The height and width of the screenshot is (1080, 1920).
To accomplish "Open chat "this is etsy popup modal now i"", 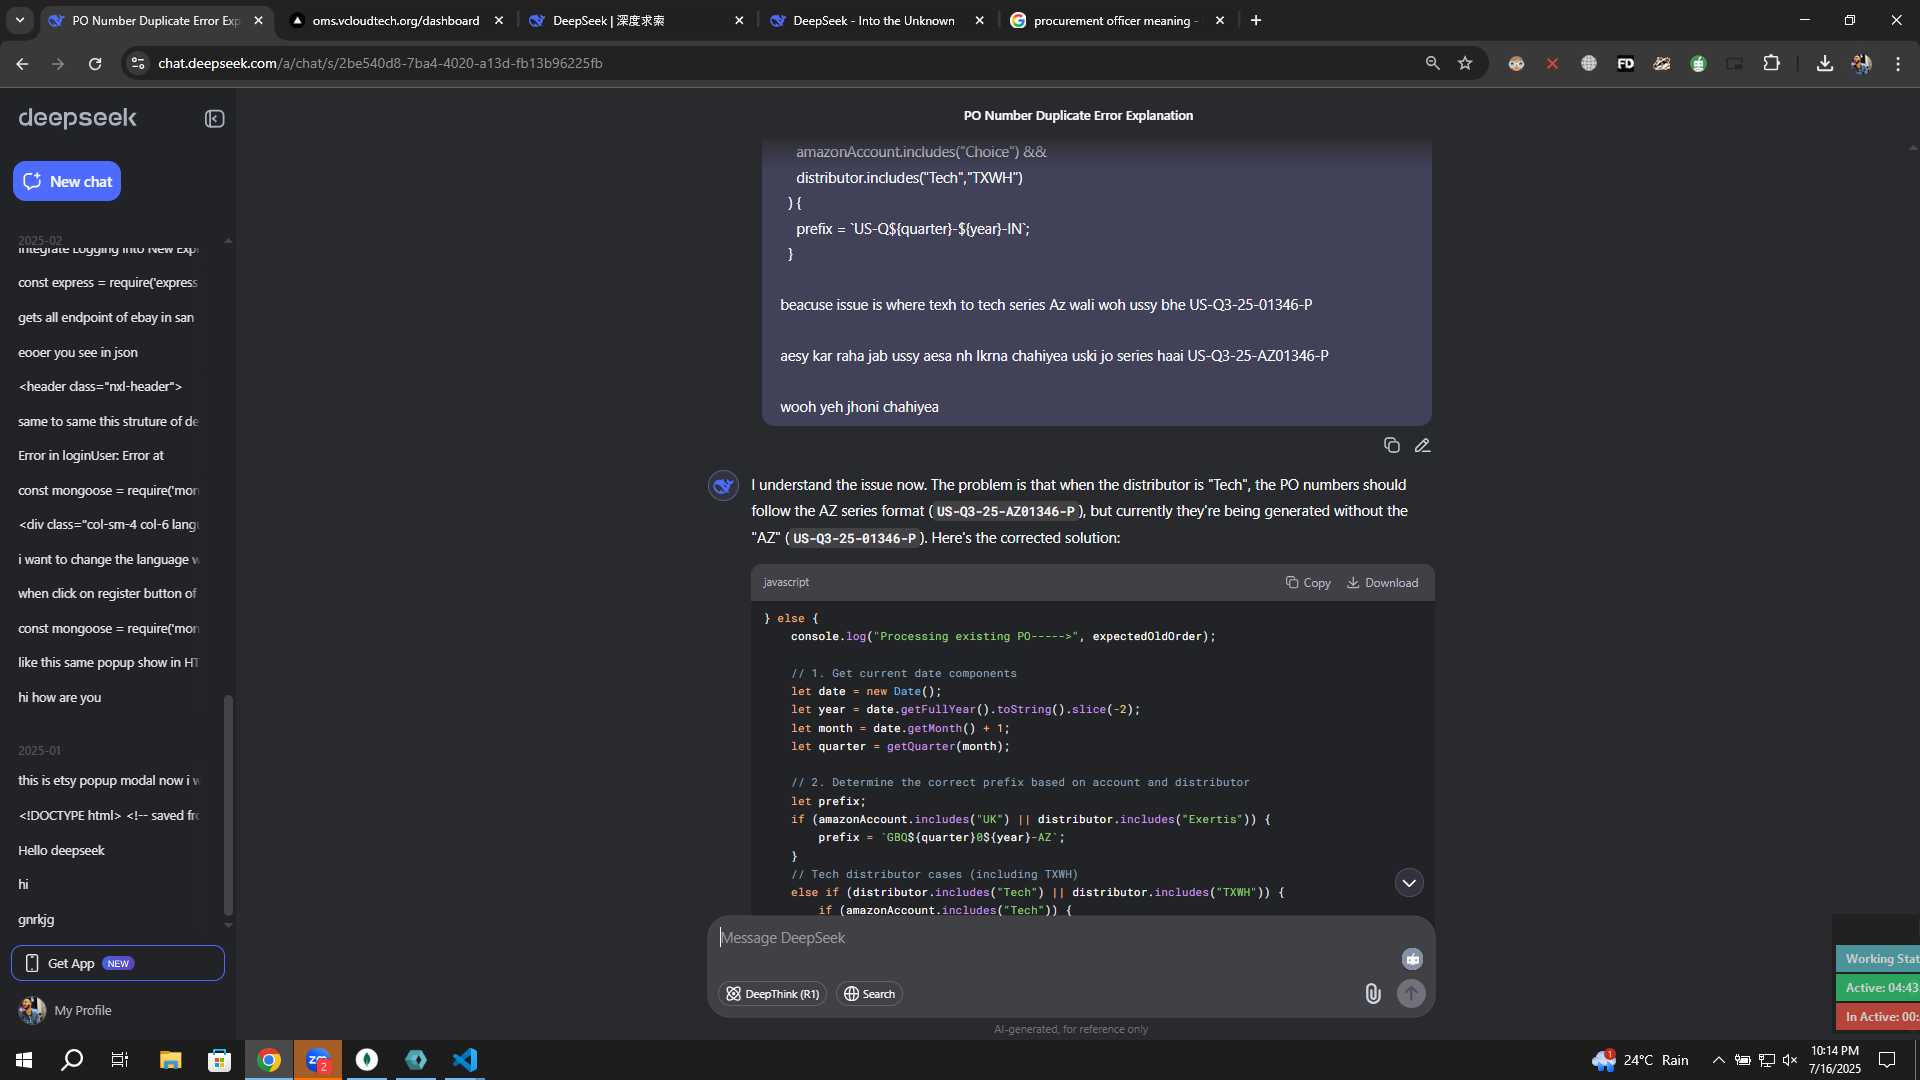I will 108,780.
